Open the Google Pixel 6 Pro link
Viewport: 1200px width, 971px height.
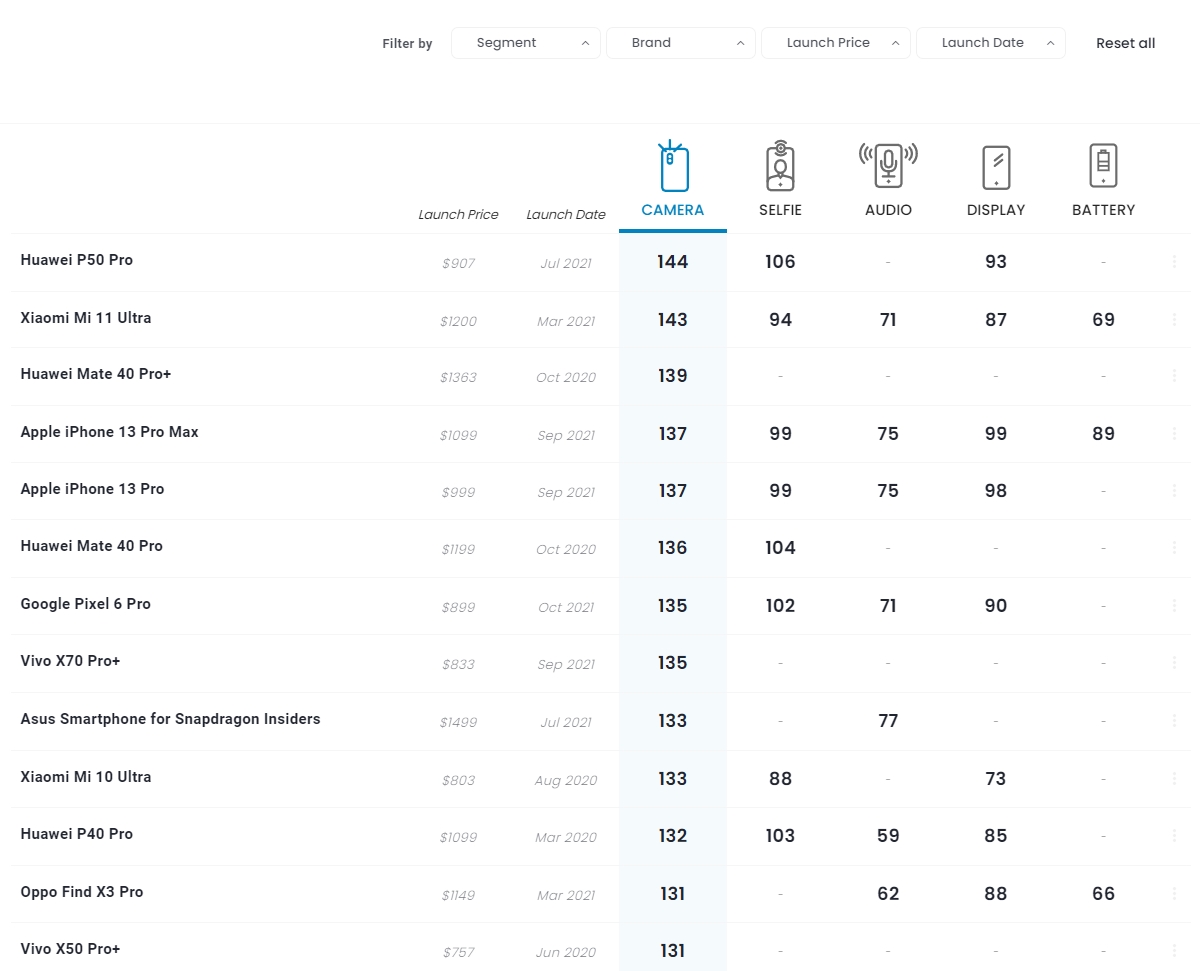[x=86, y=604]
